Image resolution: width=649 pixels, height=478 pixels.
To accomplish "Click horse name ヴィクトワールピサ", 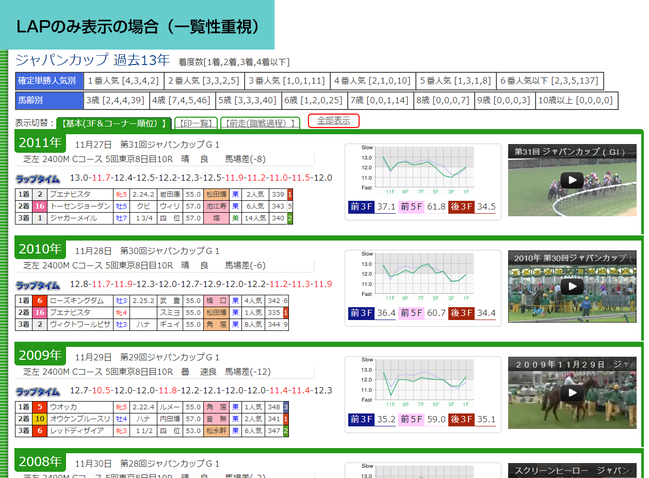I will [80, 324].
